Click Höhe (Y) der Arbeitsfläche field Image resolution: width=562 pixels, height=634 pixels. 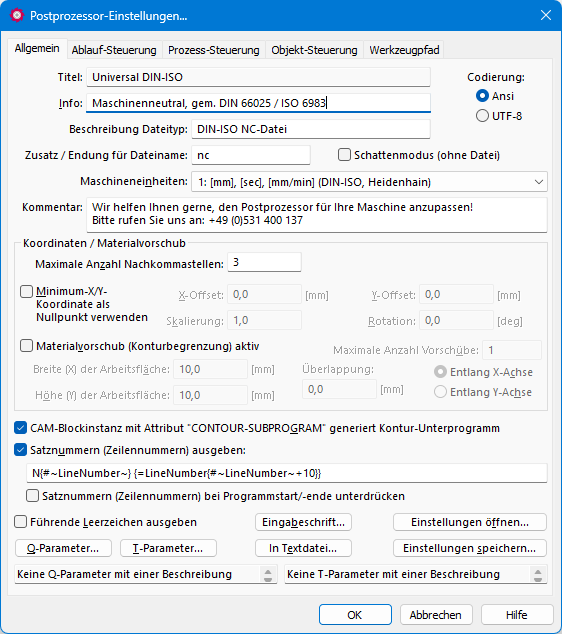point(210,395)
